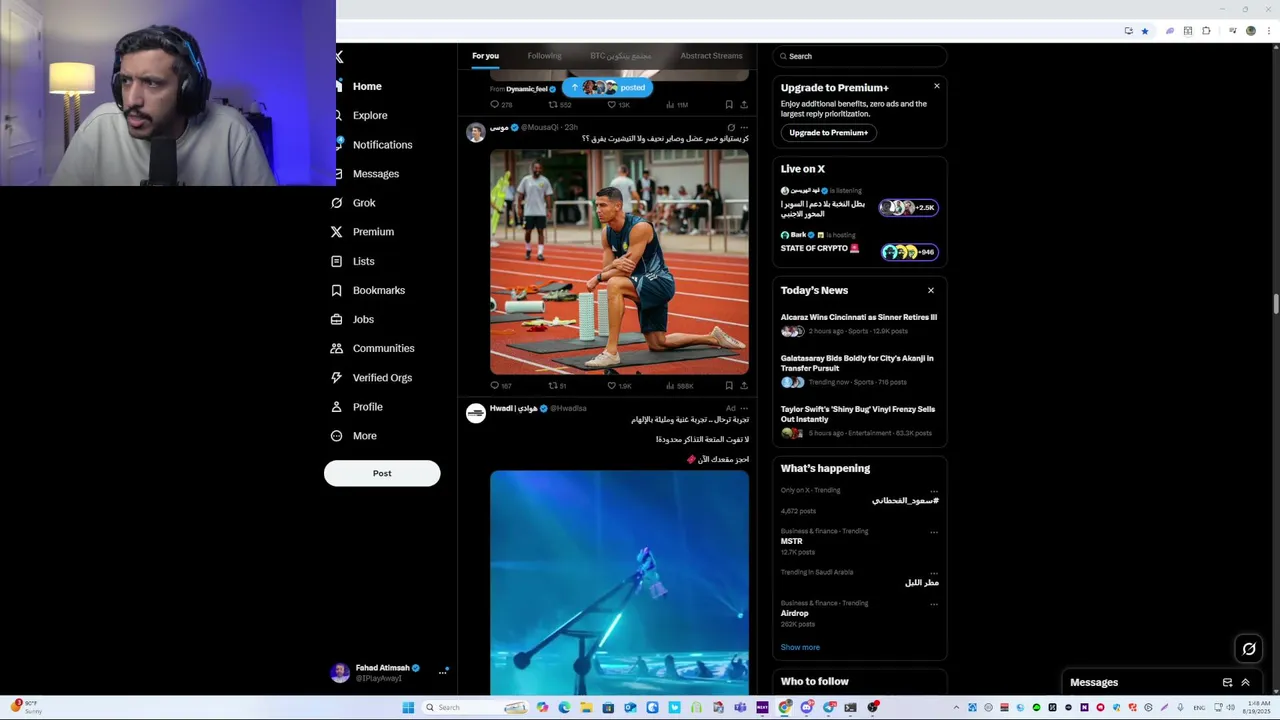Switch to the BTC community tab
1280x720 pixels.
pos(620,56)
